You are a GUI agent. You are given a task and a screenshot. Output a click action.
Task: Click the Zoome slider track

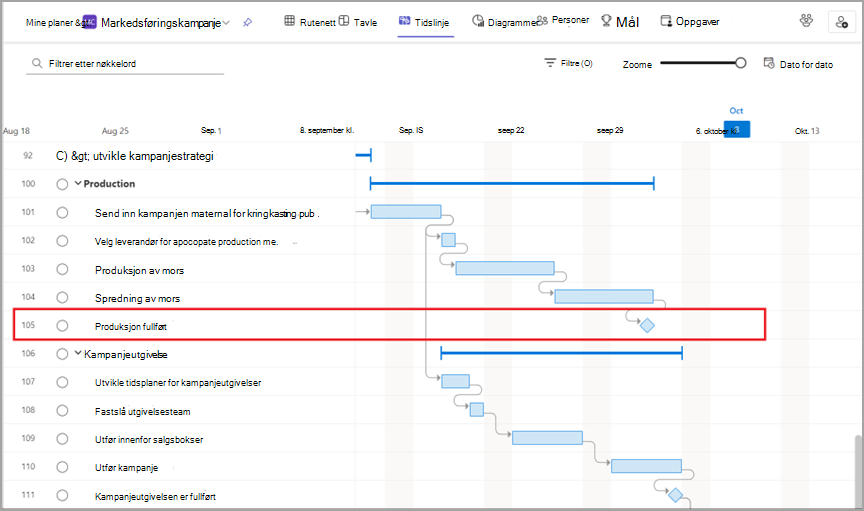tap(698, 63)
